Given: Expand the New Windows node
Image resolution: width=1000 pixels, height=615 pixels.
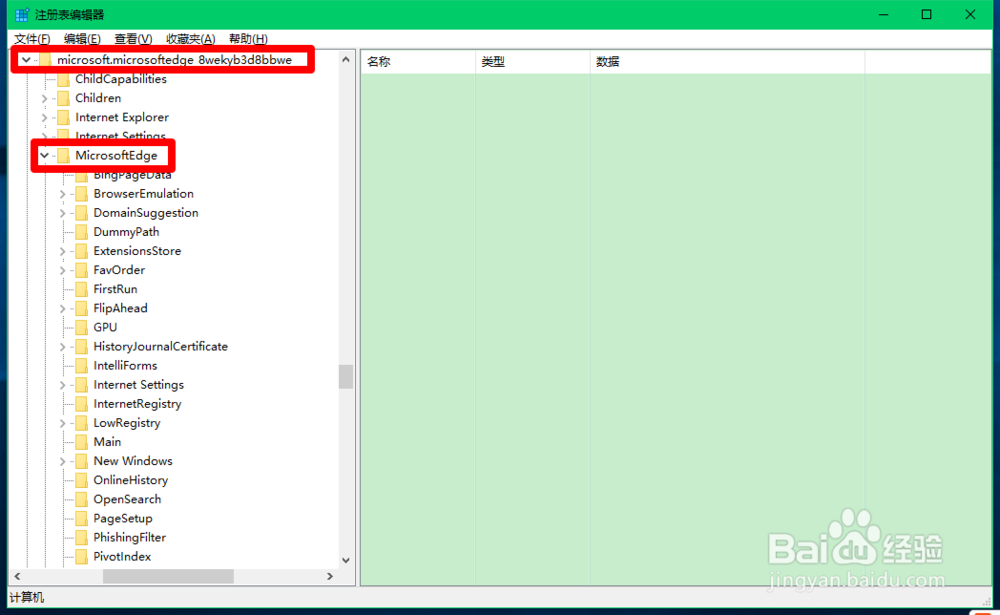Looking at the screenshot, I should pyautogui.click(x=61, y=460).
